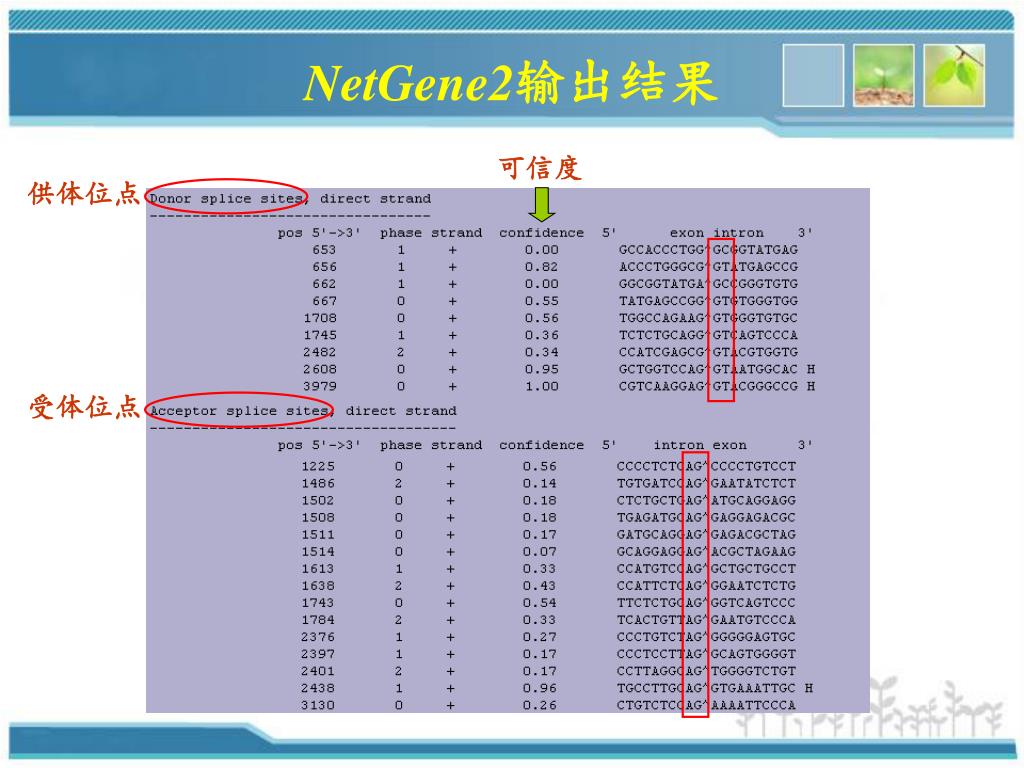Click acceptor position 1225
This screenshot has height=768, width=1024.
click(x=318, y=466)
